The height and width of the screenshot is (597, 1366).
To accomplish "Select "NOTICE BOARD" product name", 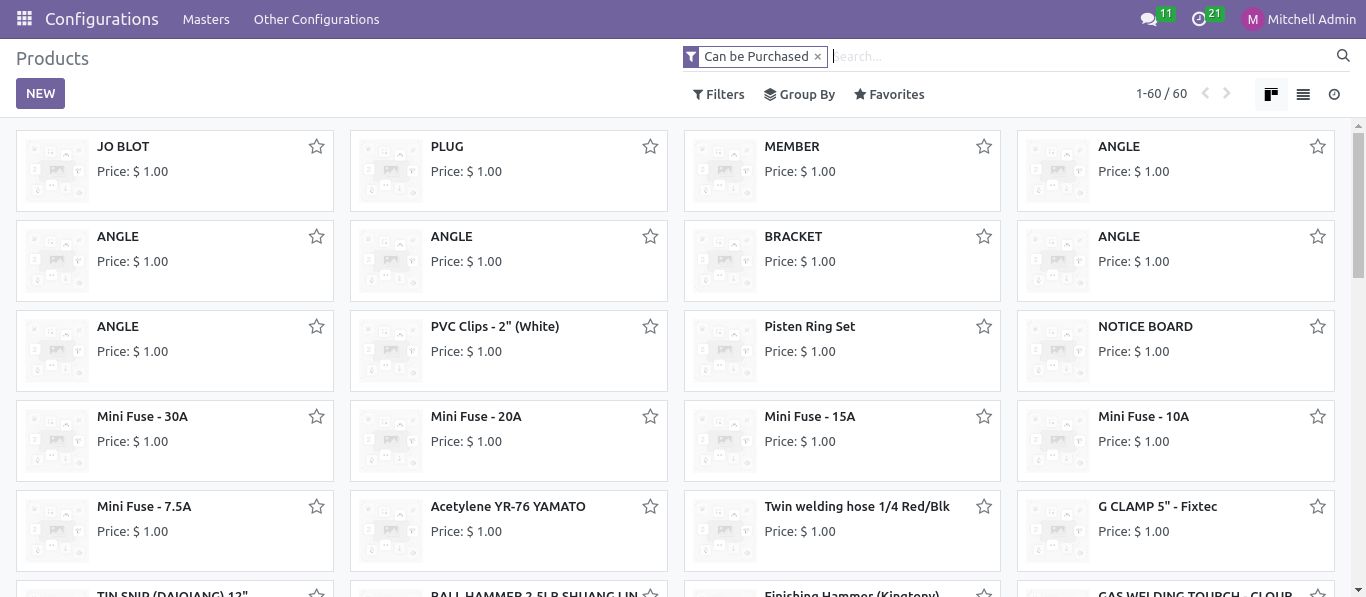I will click(1145, 327).
